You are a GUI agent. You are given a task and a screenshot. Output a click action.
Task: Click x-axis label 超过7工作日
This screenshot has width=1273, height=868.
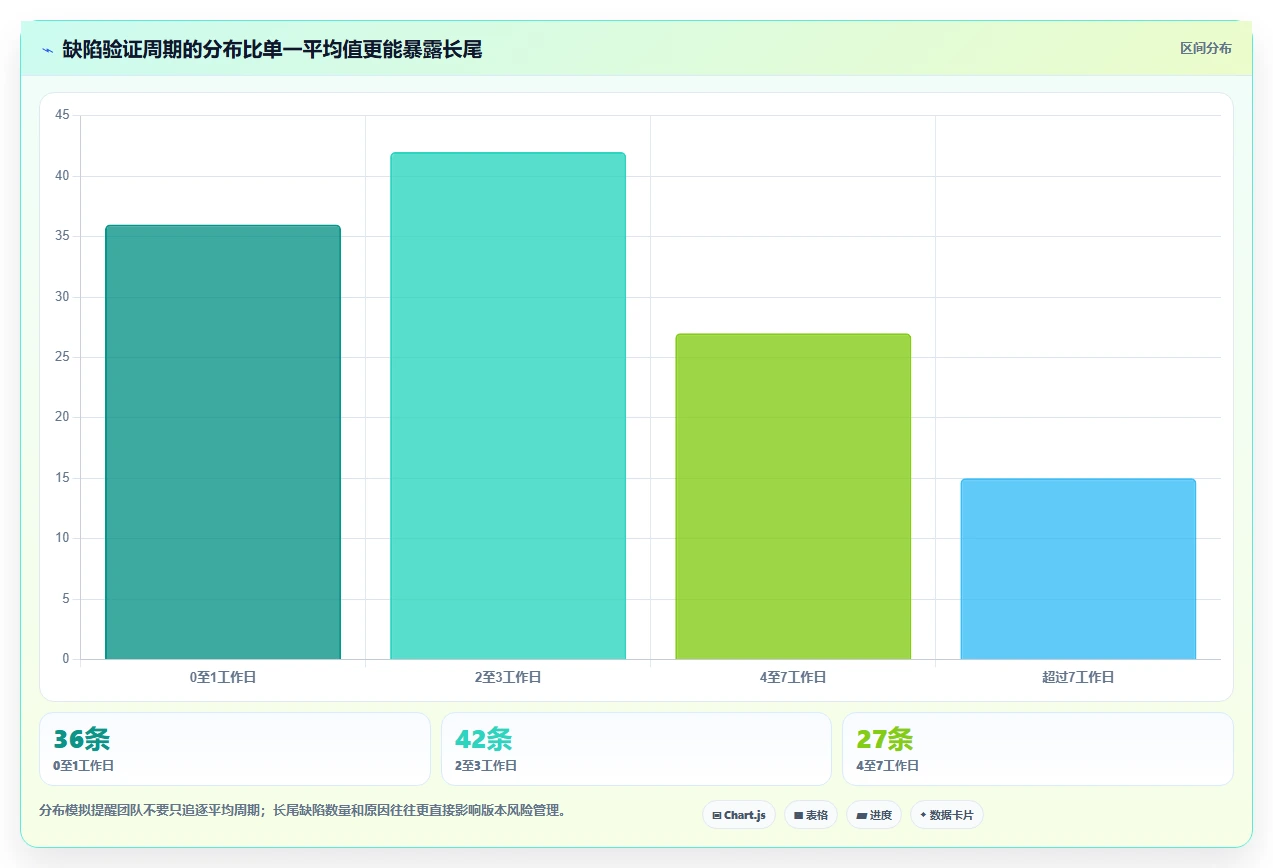[1078, 677]
